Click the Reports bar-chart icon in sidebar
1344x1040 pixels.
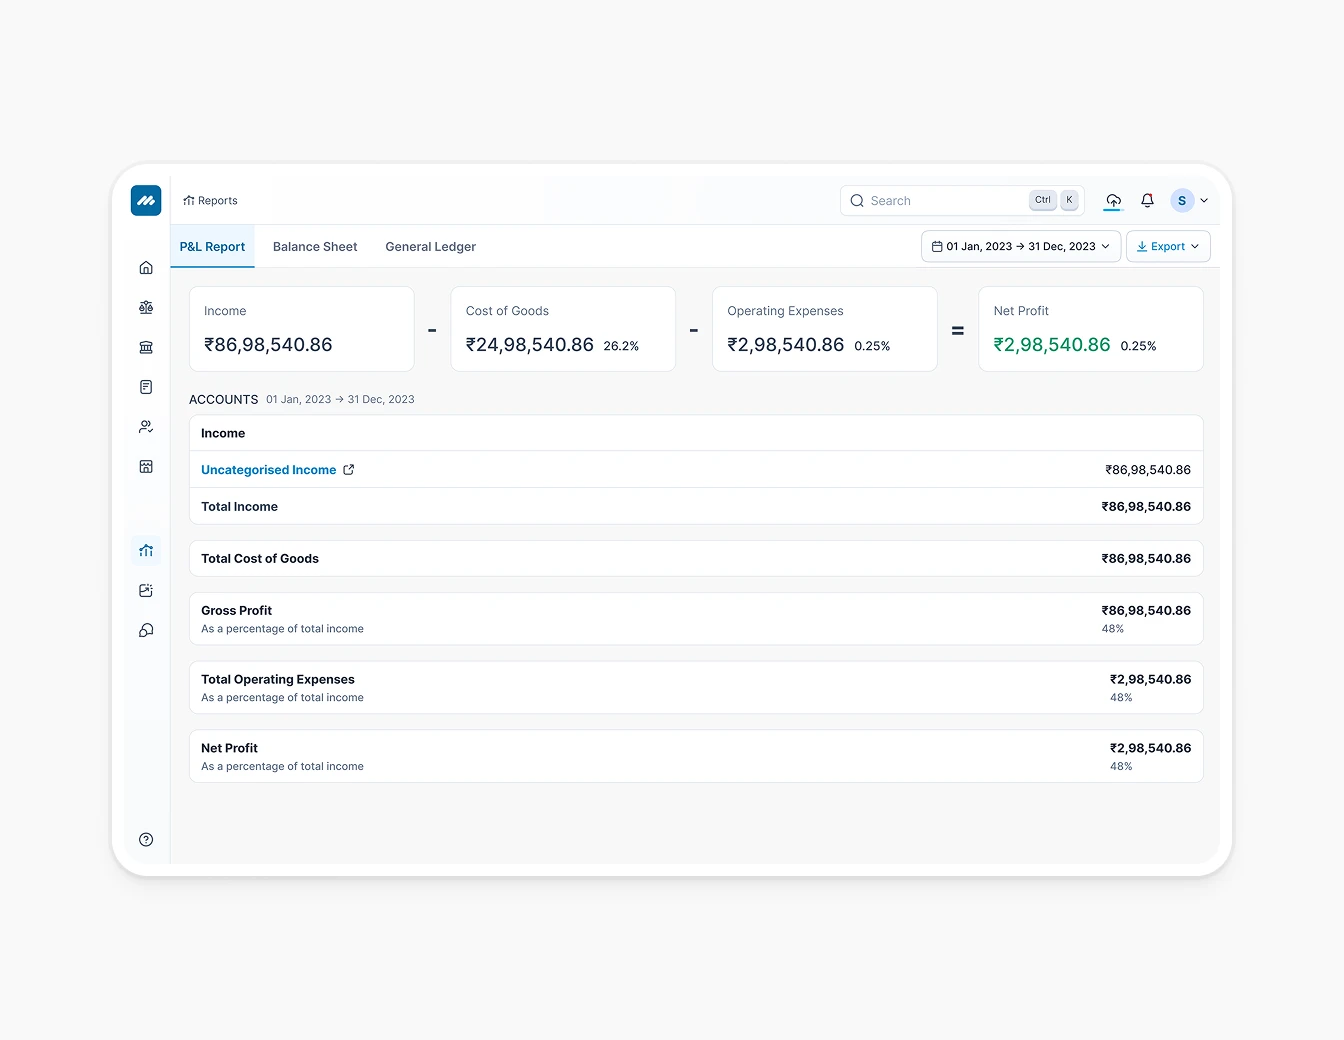146,551
